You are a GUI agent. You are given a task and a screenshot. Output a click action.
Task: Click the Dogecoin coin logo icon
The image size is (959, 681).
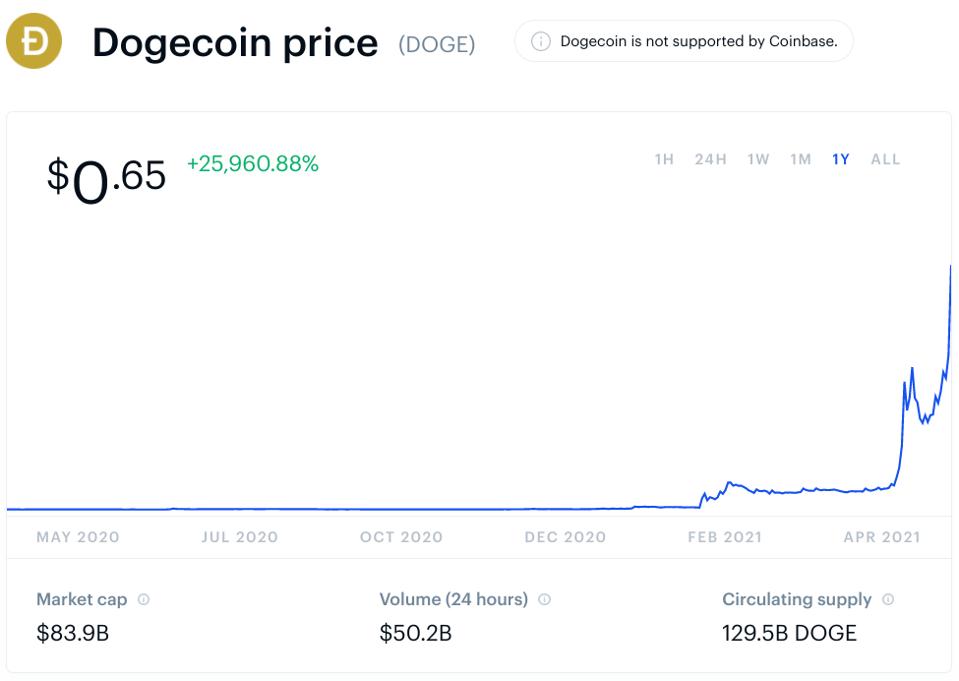pyautogui.click(x=34, y=42)
